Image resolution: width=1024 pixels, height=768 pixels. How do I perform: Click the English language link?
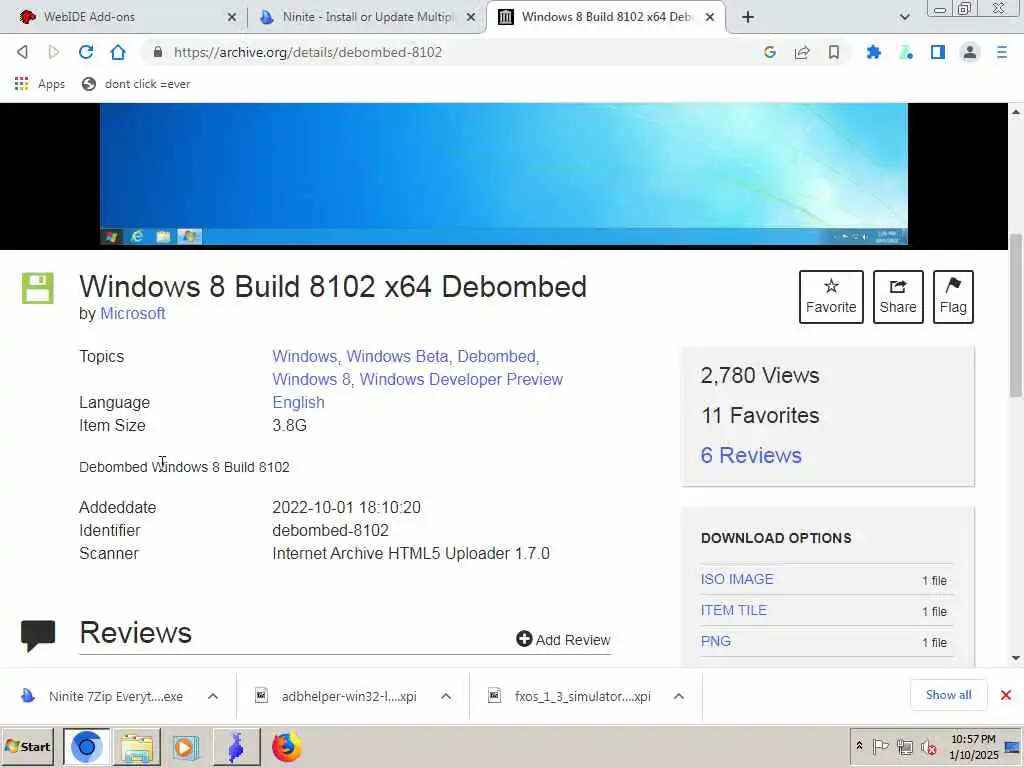pyautogui.click(x=298, y=402)
